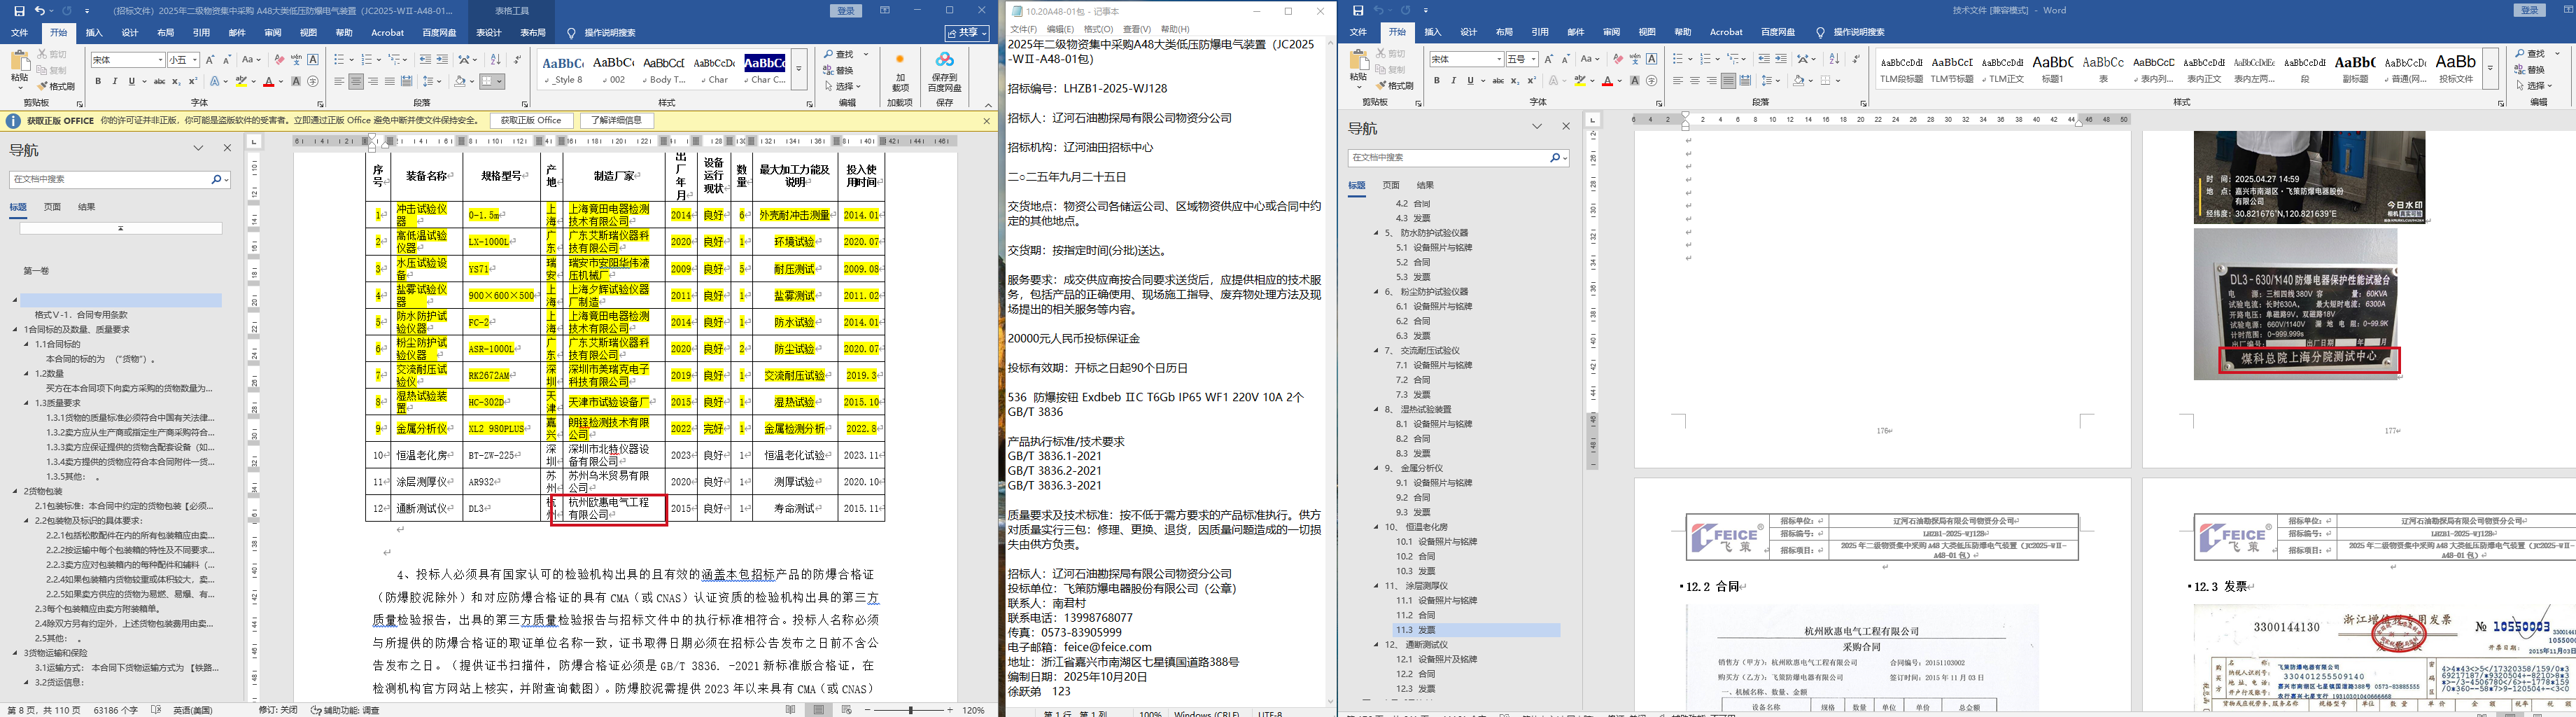Clear all formatting in 招标文件 window
The image size is (2576, 717).
pos(280,60)
